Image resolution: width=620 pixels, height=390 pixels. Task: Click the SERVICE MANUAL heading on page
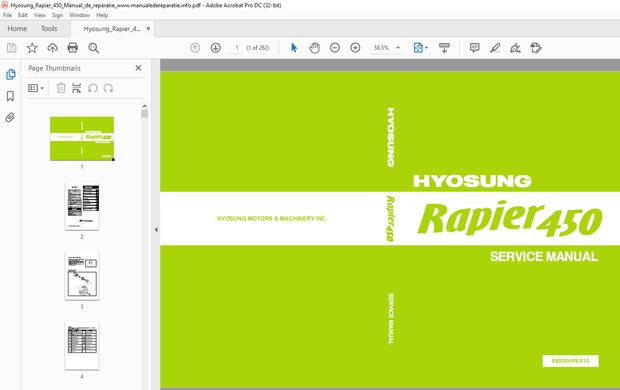pos(544,257)
